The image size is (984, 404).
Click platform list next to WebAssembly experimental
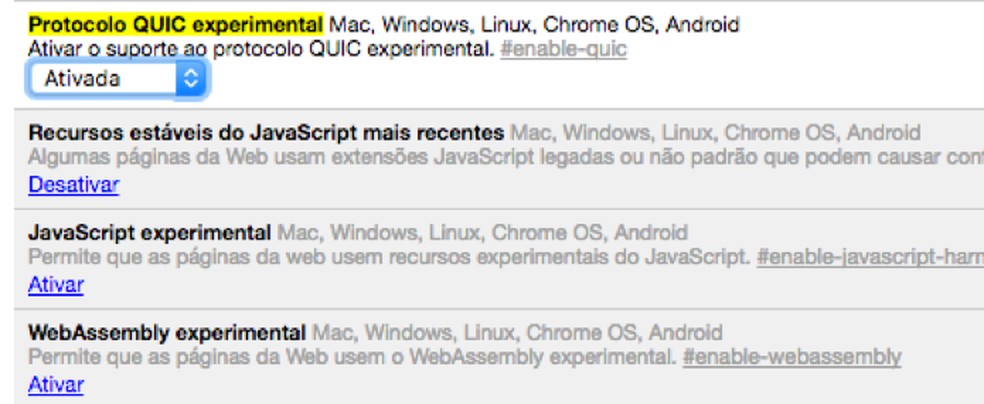[x=515, y=333]
